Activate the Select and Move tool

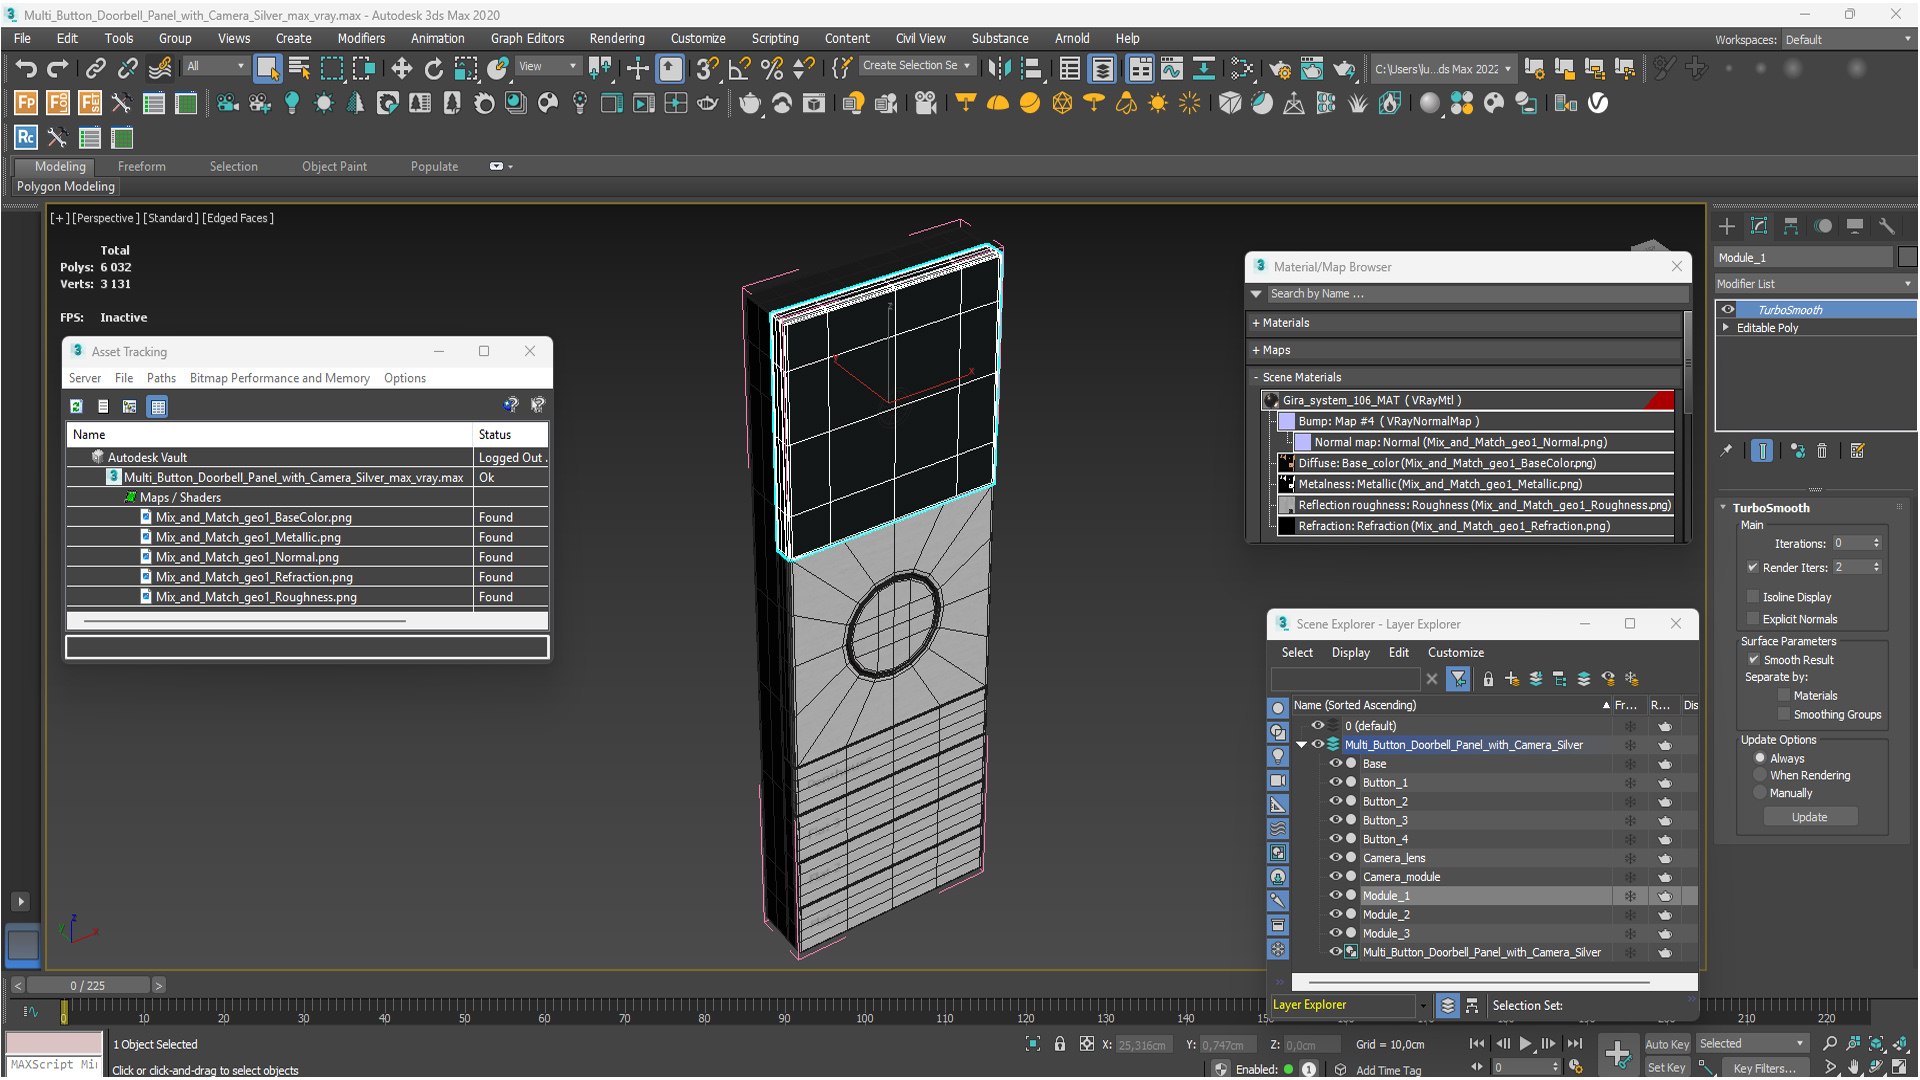(401, 68)
